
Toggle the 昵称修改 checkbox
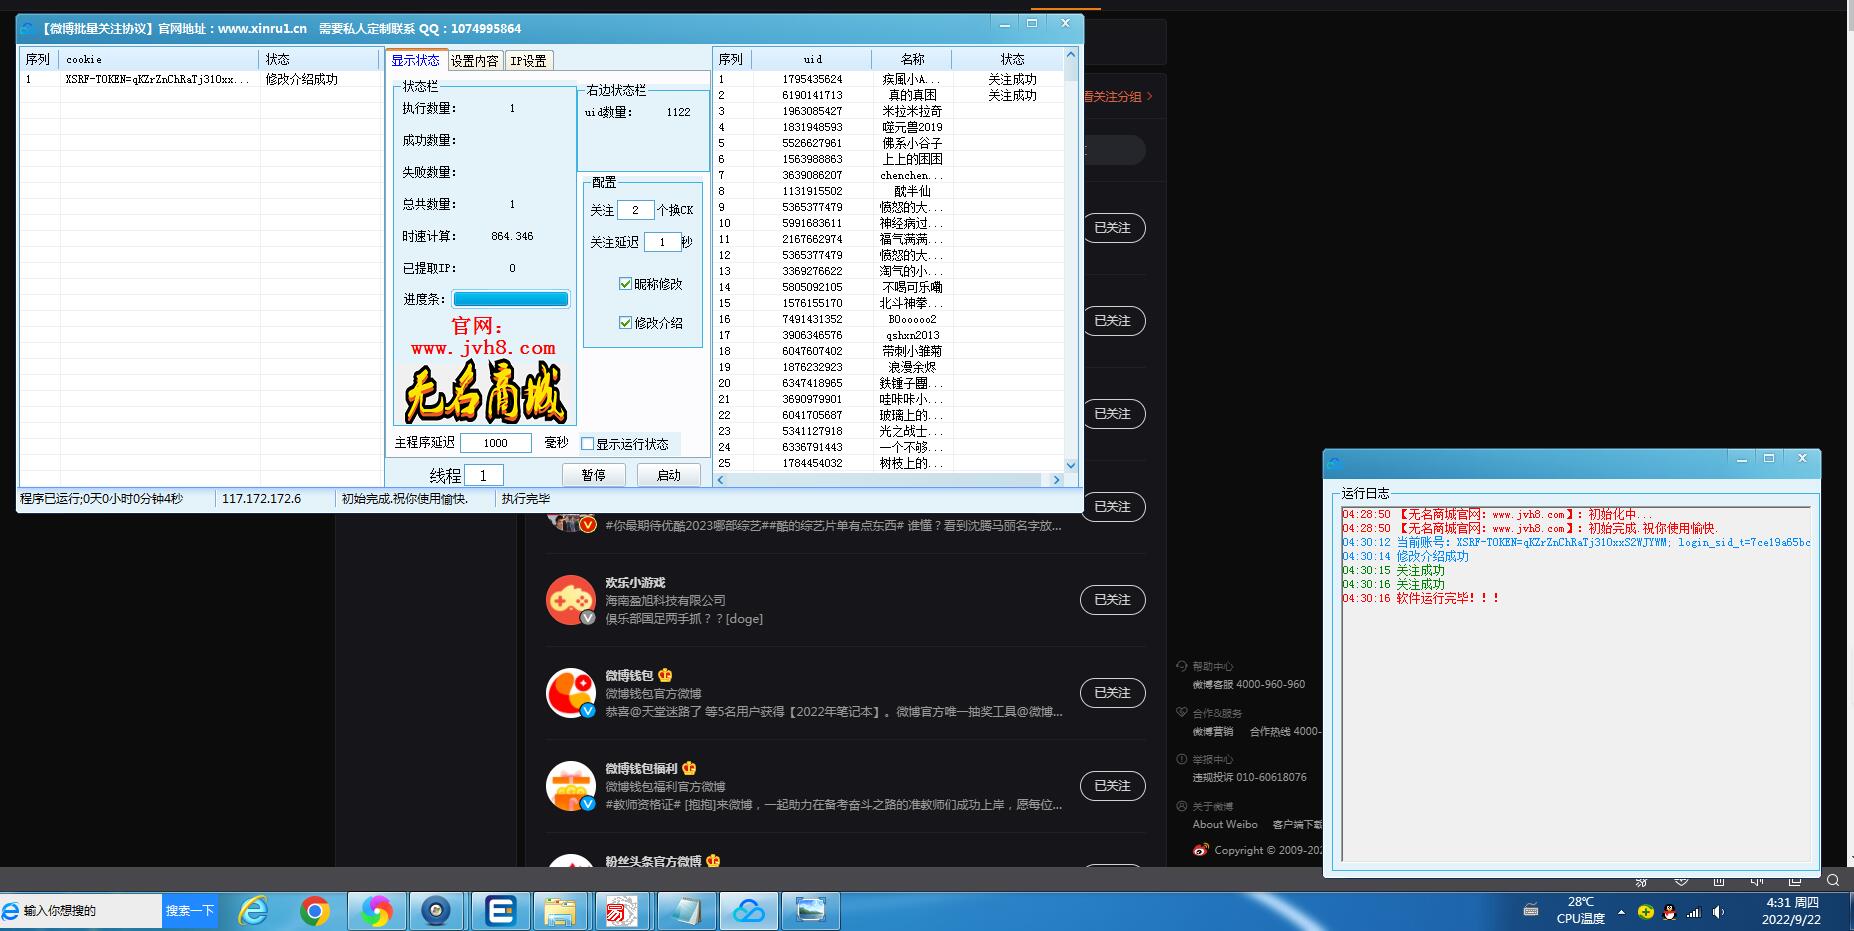[x=625, y=284]
